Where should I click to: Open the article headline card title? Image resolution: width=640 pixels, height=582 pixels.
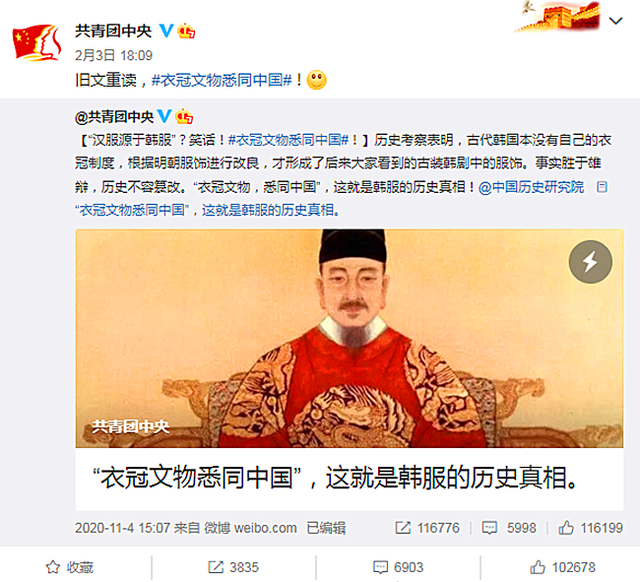335,478
